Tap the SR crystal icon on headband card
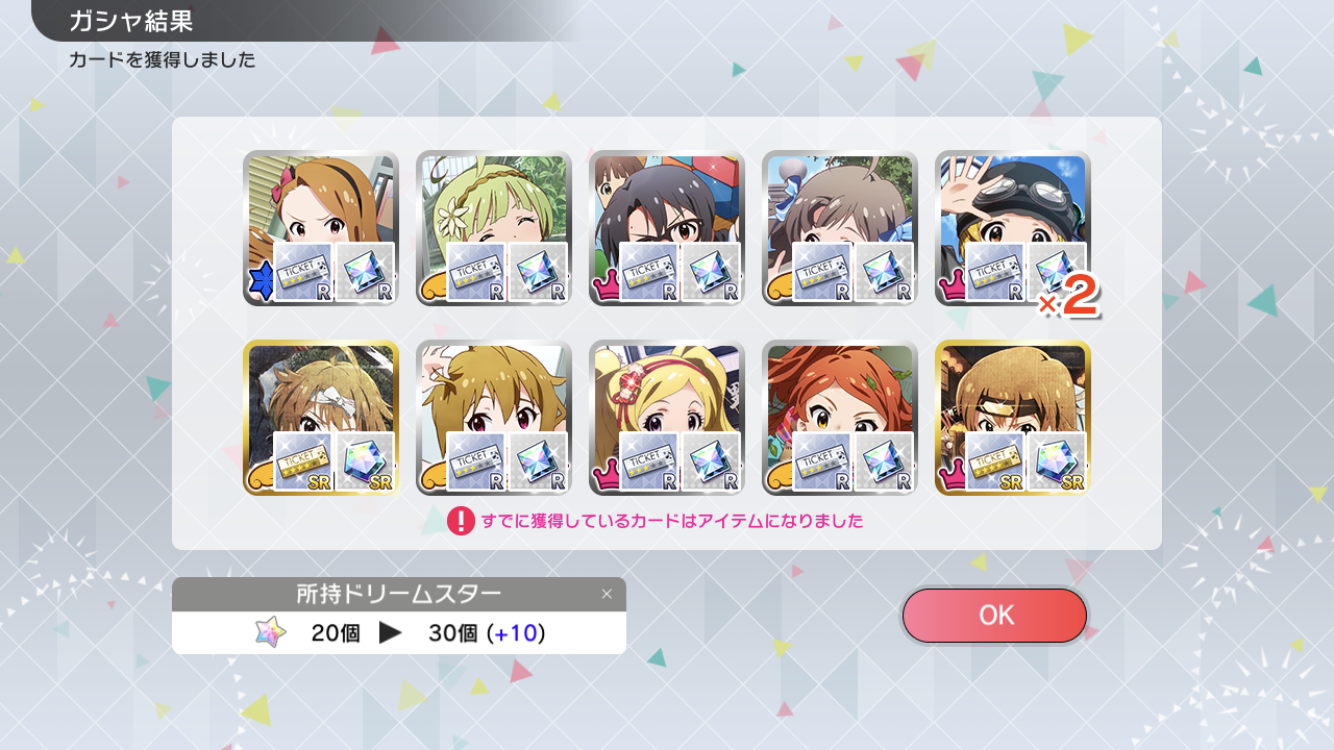Image resolution: width=1334 pixels, height=750 pixels. pyautogui.click(x=1057, y=463)
